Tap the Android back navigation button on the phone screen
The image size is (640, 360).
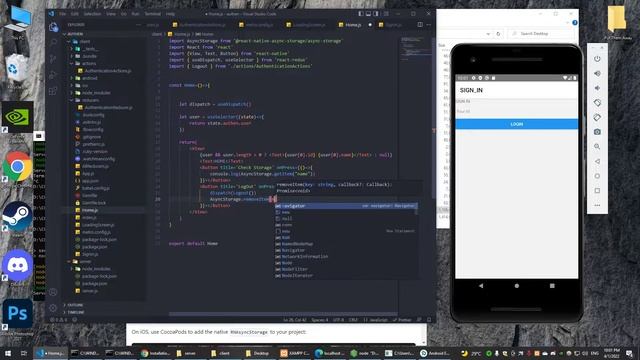481,286
